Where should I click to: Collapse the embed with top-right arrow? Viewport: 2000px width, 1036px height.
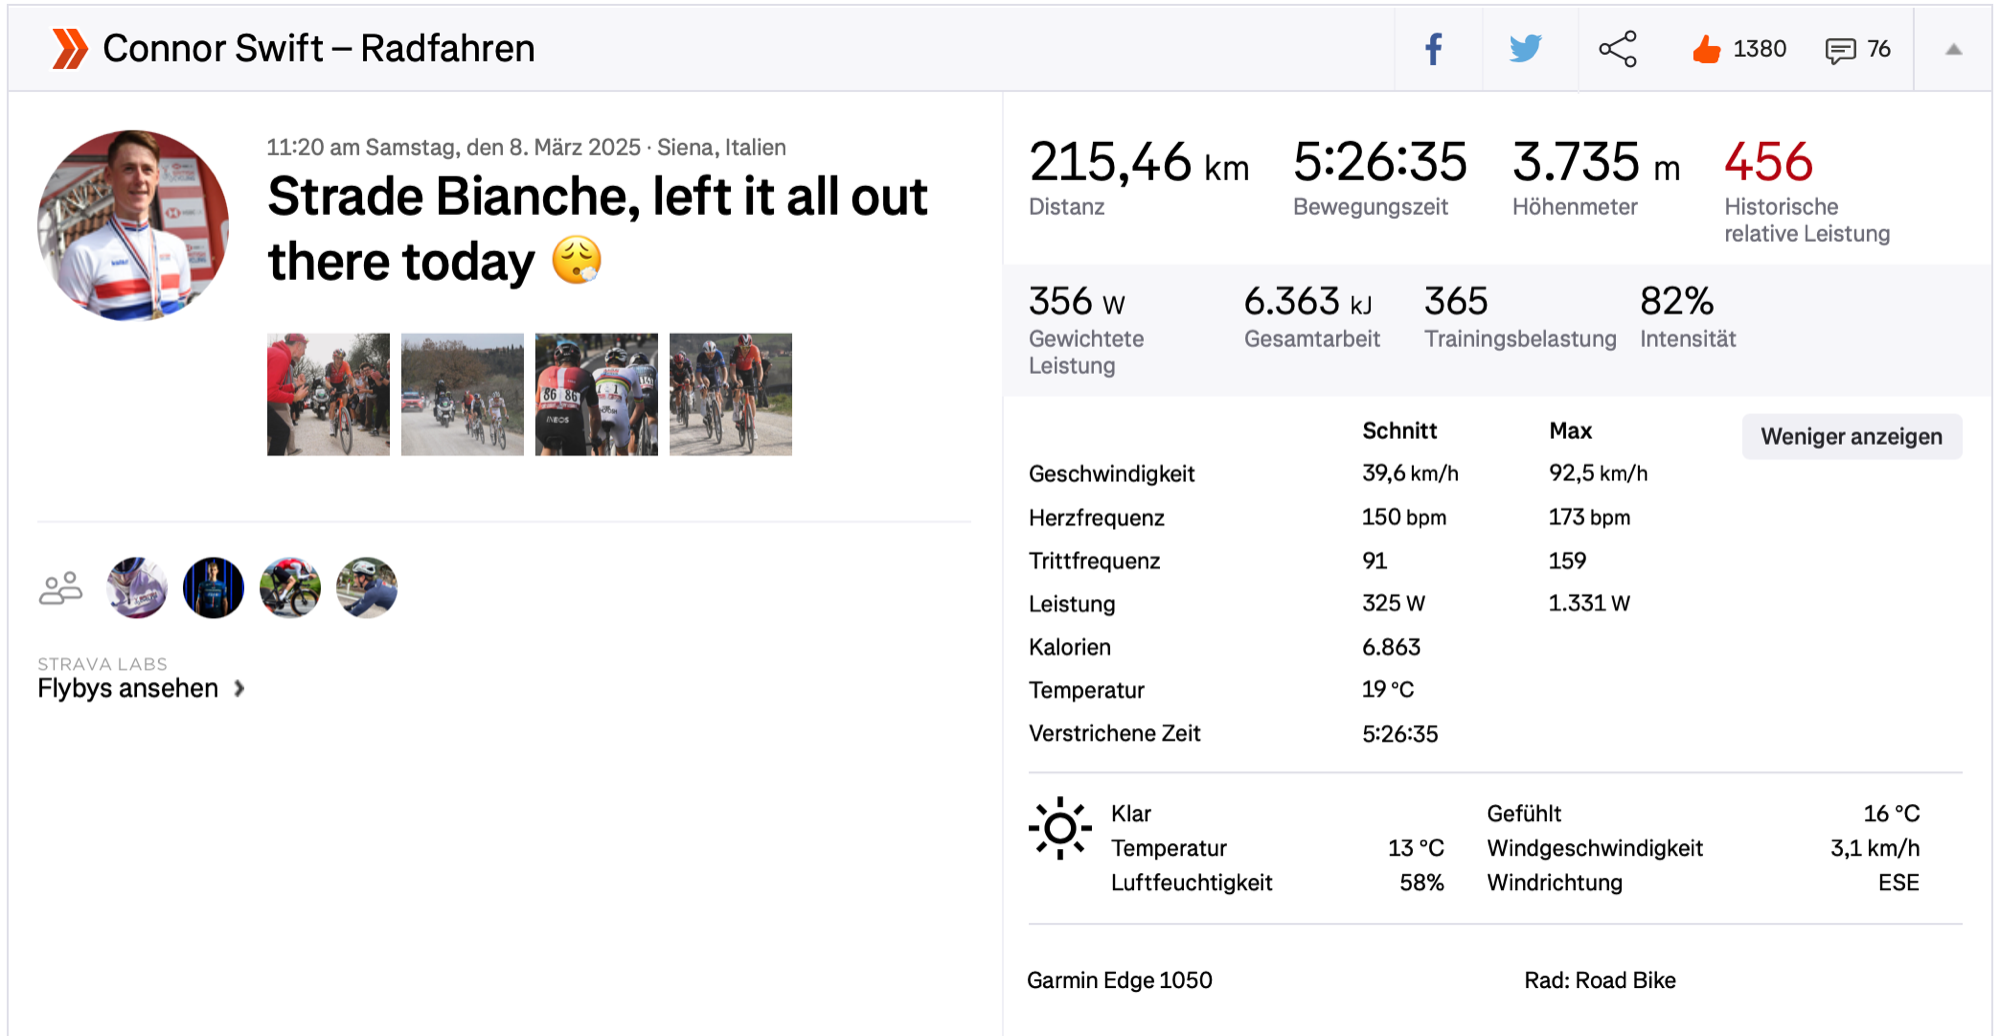(1953, 49)
